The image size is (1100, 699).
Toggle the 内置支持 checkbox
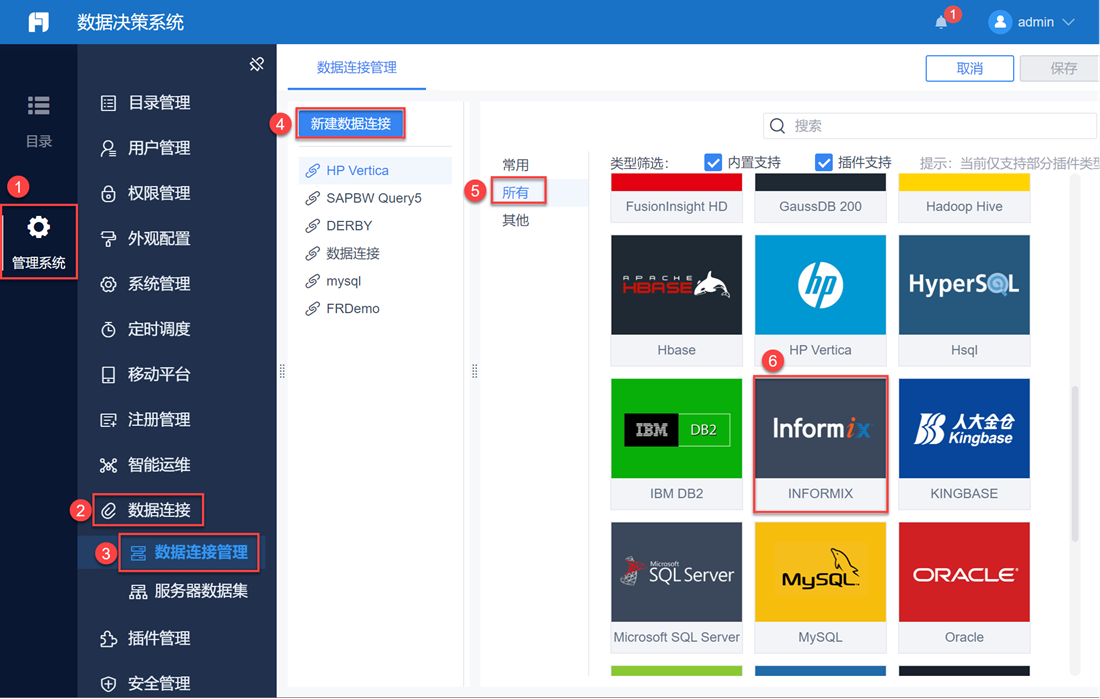point(713,163)
